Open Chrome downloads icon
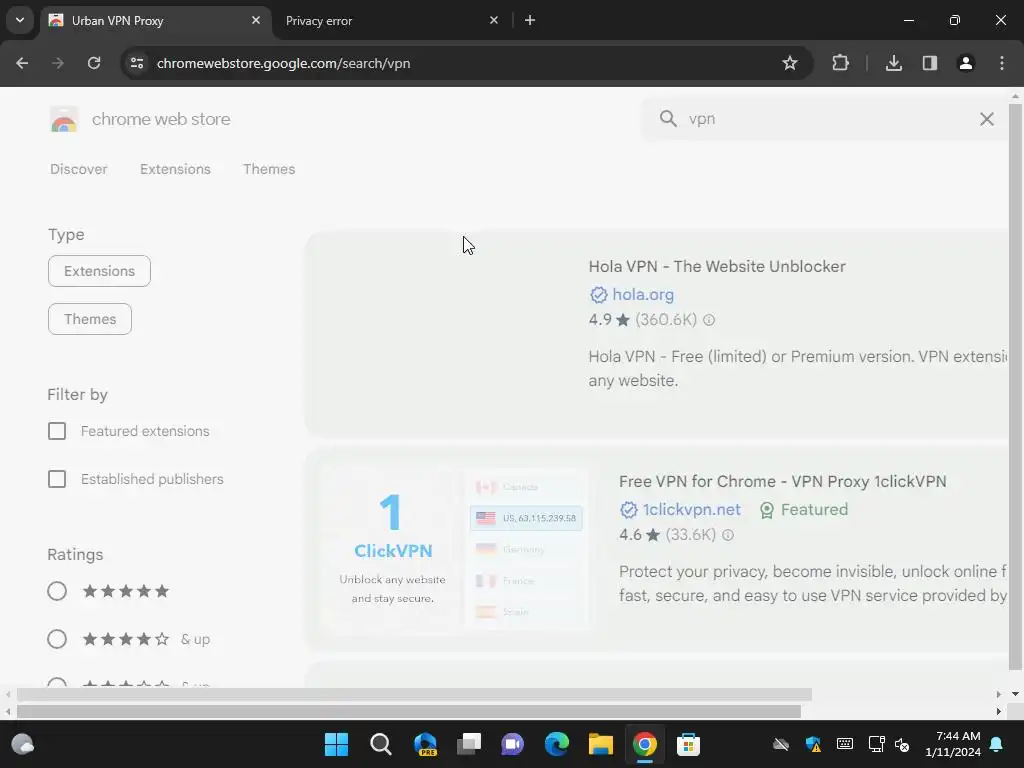This screenshot has width=1024, height=768. point(894,63)
